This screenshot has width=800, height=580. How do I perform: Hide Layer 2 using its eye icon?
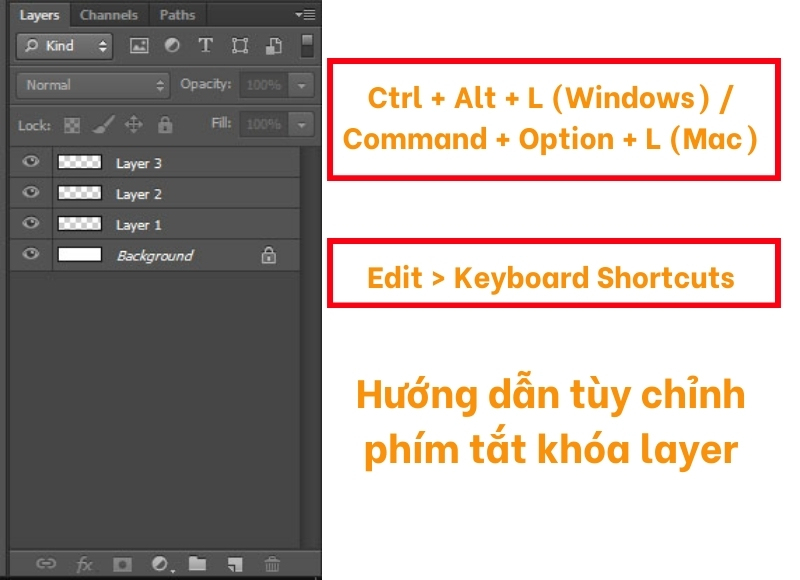pyautogui.click(x=31, y=192)
